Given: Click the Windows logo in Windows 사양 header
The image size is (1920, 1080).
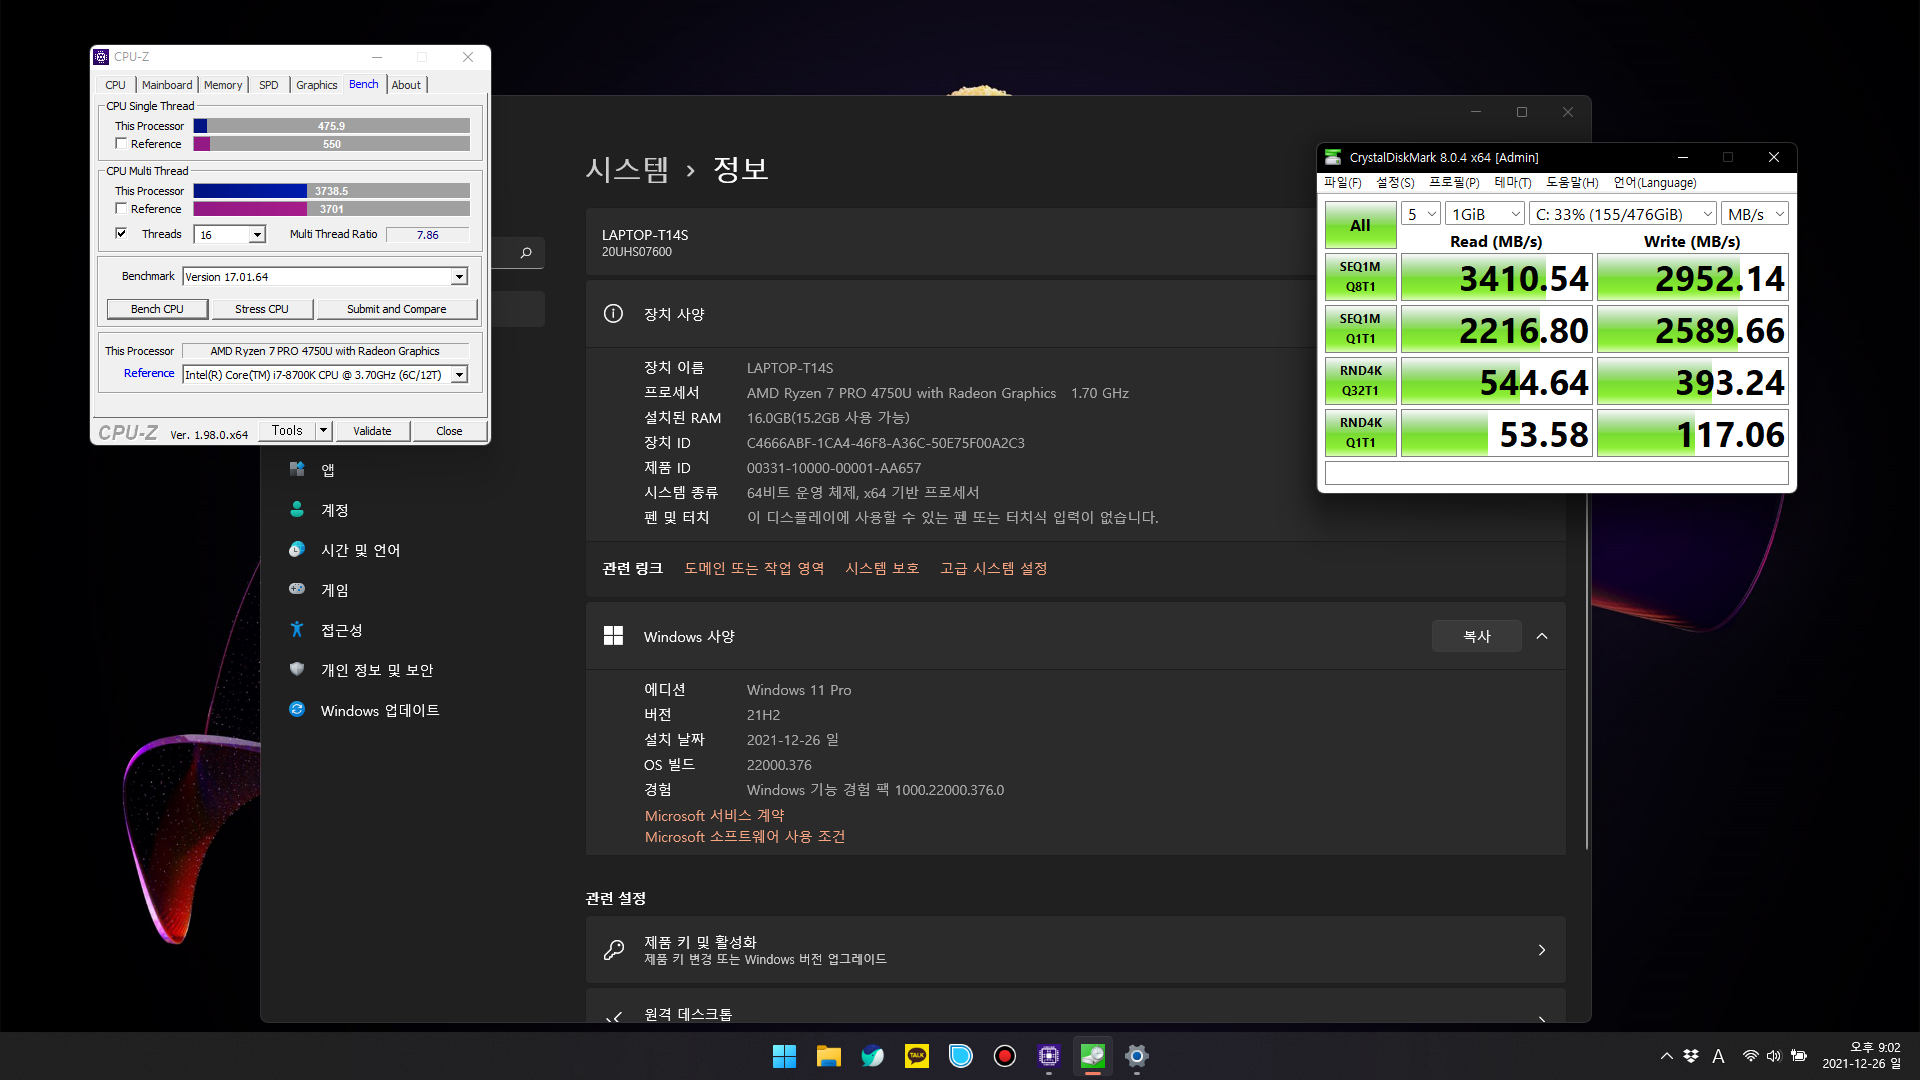Looking at the screenshot, I should [x=613, y=636].
